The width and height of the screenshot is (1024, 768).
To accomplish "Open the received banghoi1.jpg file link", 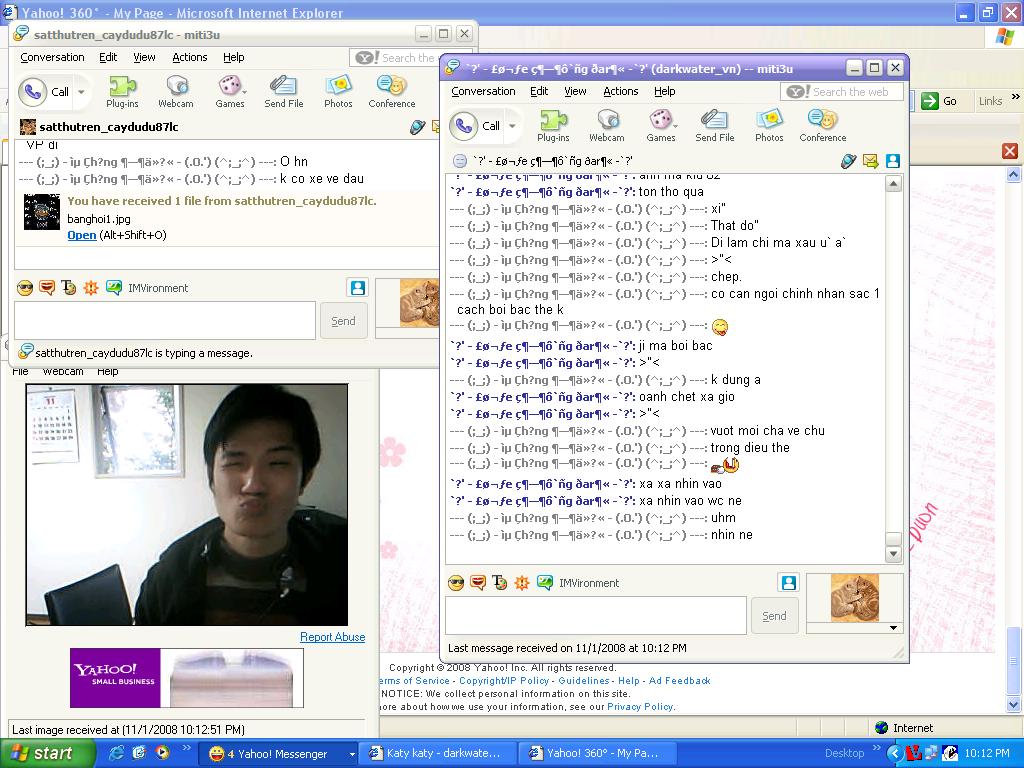I will pos(81,235).
